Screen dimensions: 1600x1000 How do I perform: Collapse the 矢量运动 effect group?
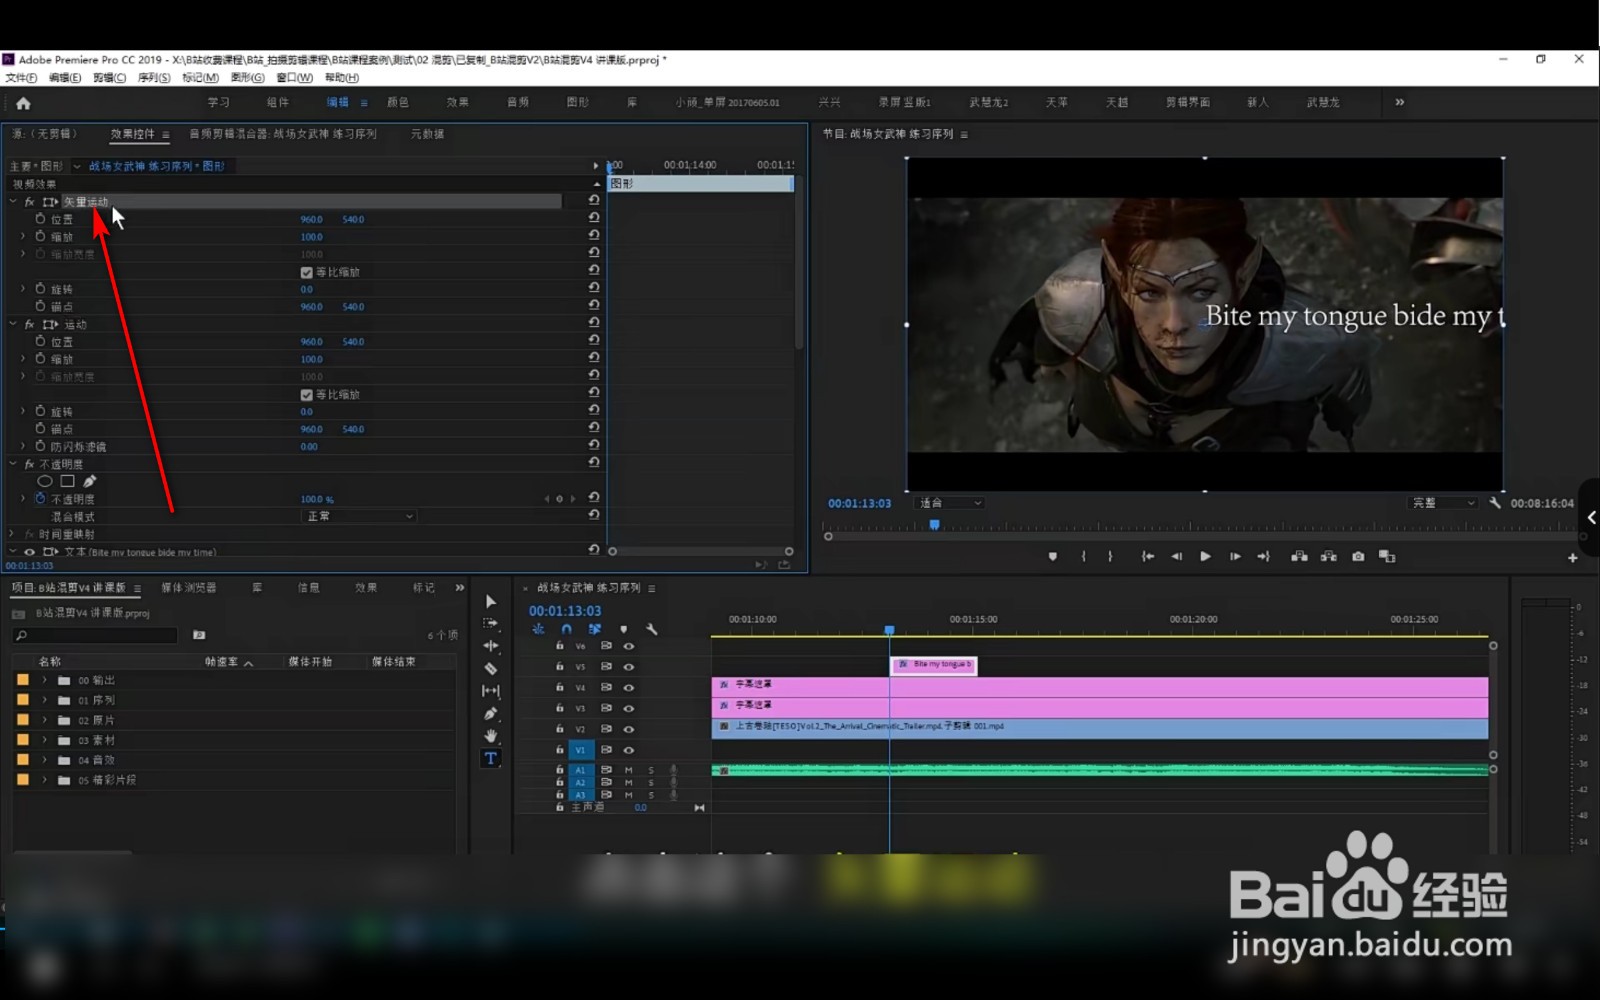13,202
